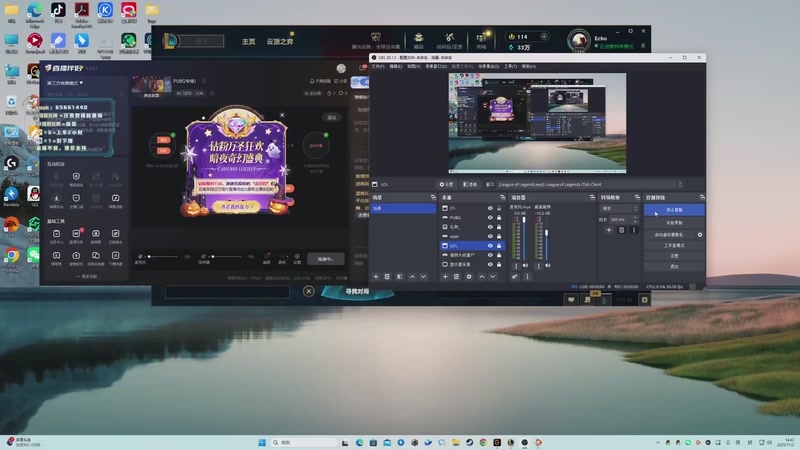Click 停止直播 button in OBS controls

click(674, 210)
